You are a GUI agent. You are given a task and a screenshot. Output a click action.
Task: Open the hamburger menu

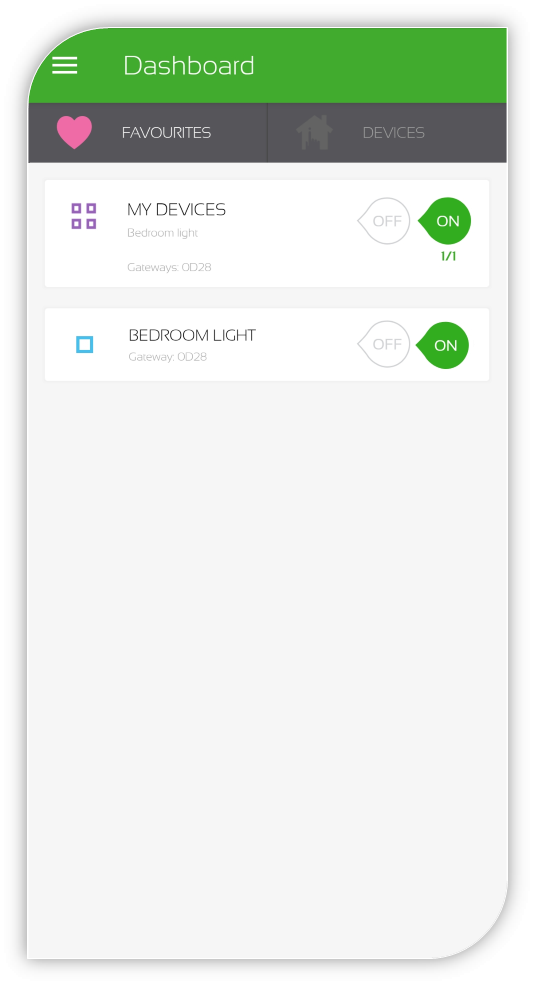pyautogui.click(x=65, y=65)
